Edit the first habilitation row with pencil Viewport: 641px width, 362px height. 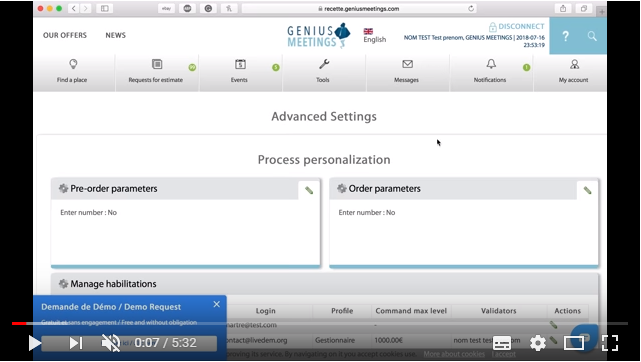554,325
